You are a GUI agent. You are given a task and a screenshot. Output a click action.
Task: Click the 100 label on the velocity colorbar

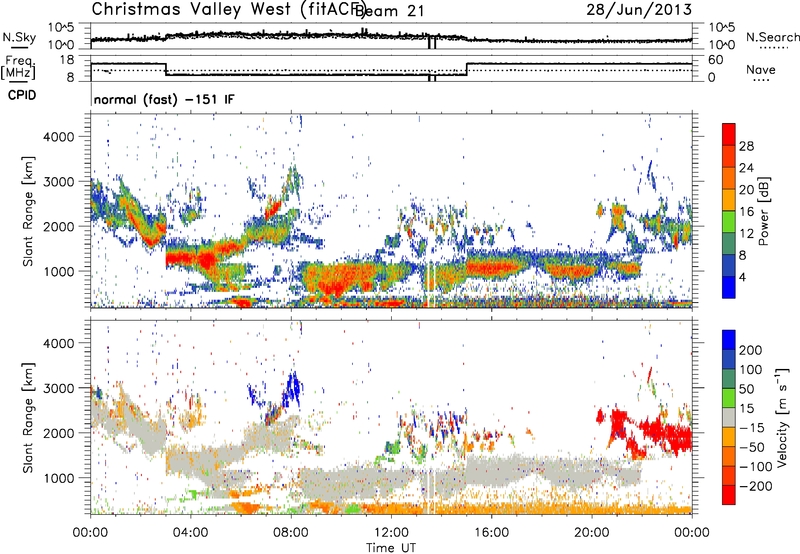(751, 370)
